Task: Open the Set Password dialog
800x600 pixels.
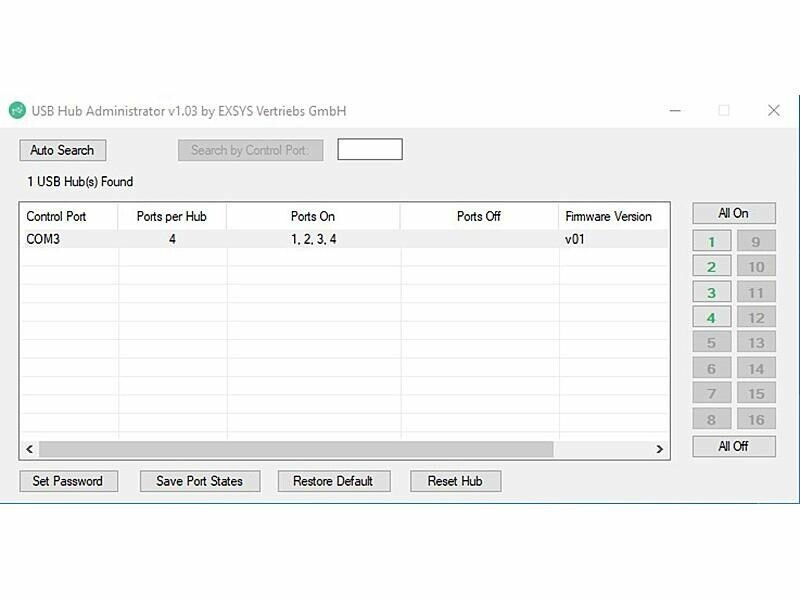Action: [67, 481]
